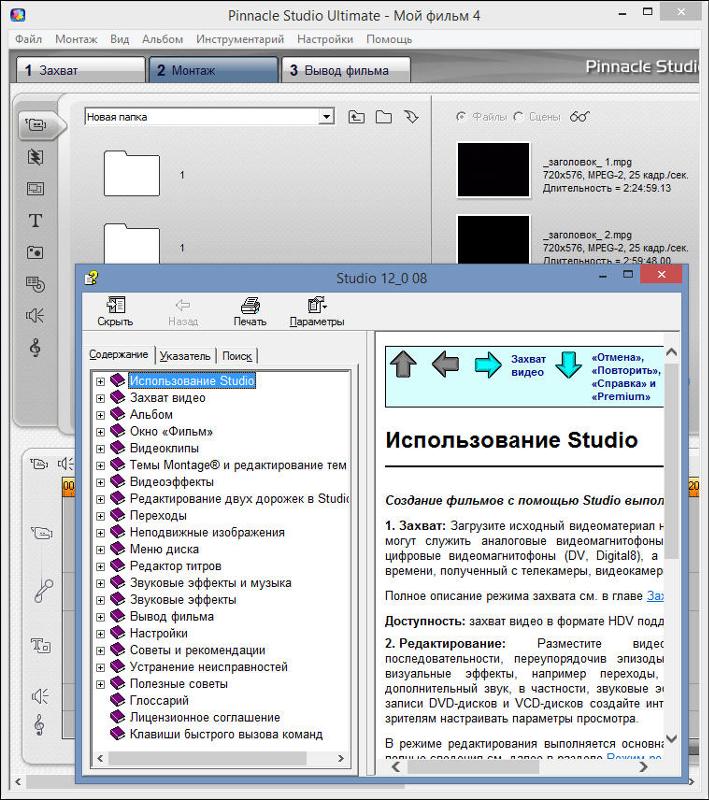Expand the 'Видеоэффекты' help topic

[100, 482]
